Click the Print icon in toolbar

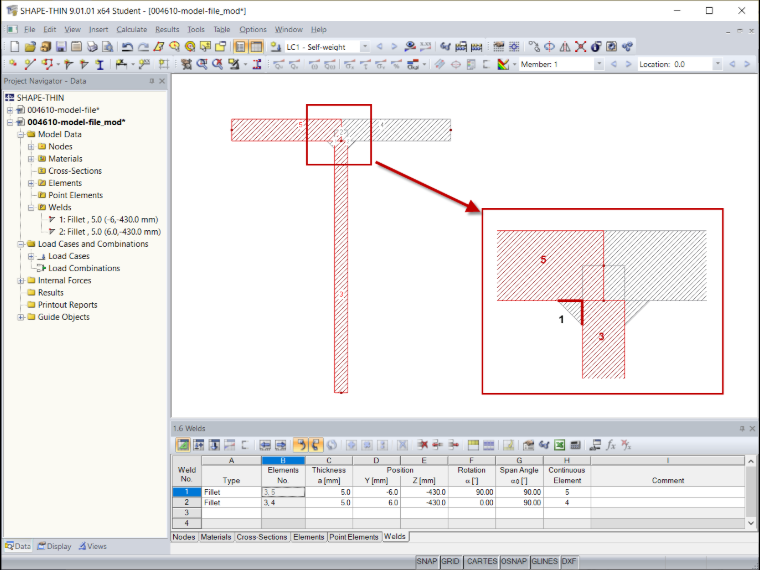pyautogui.click(x=92, y=47)
